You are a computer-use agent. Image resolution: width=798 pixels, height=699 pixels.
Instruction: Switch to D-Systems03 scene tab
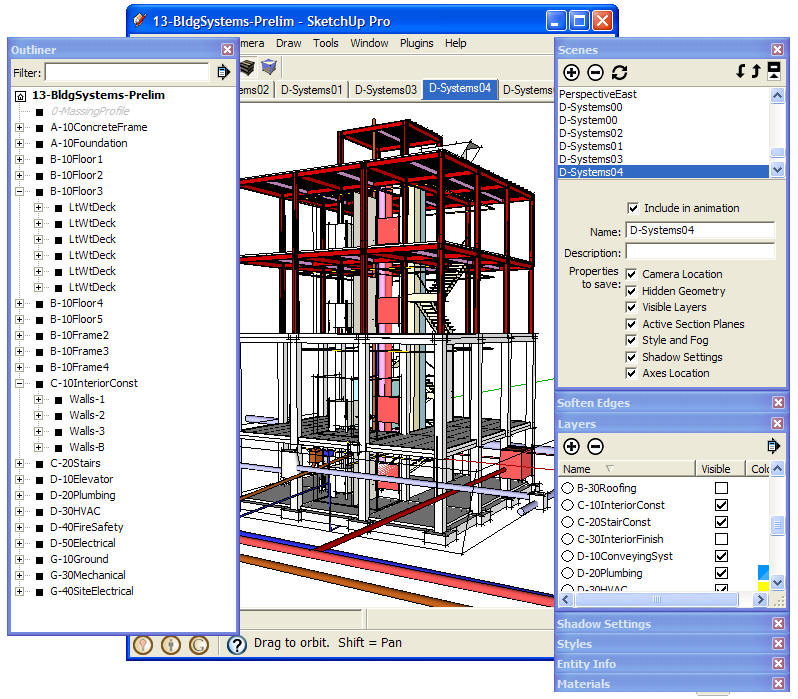[386, 90]
